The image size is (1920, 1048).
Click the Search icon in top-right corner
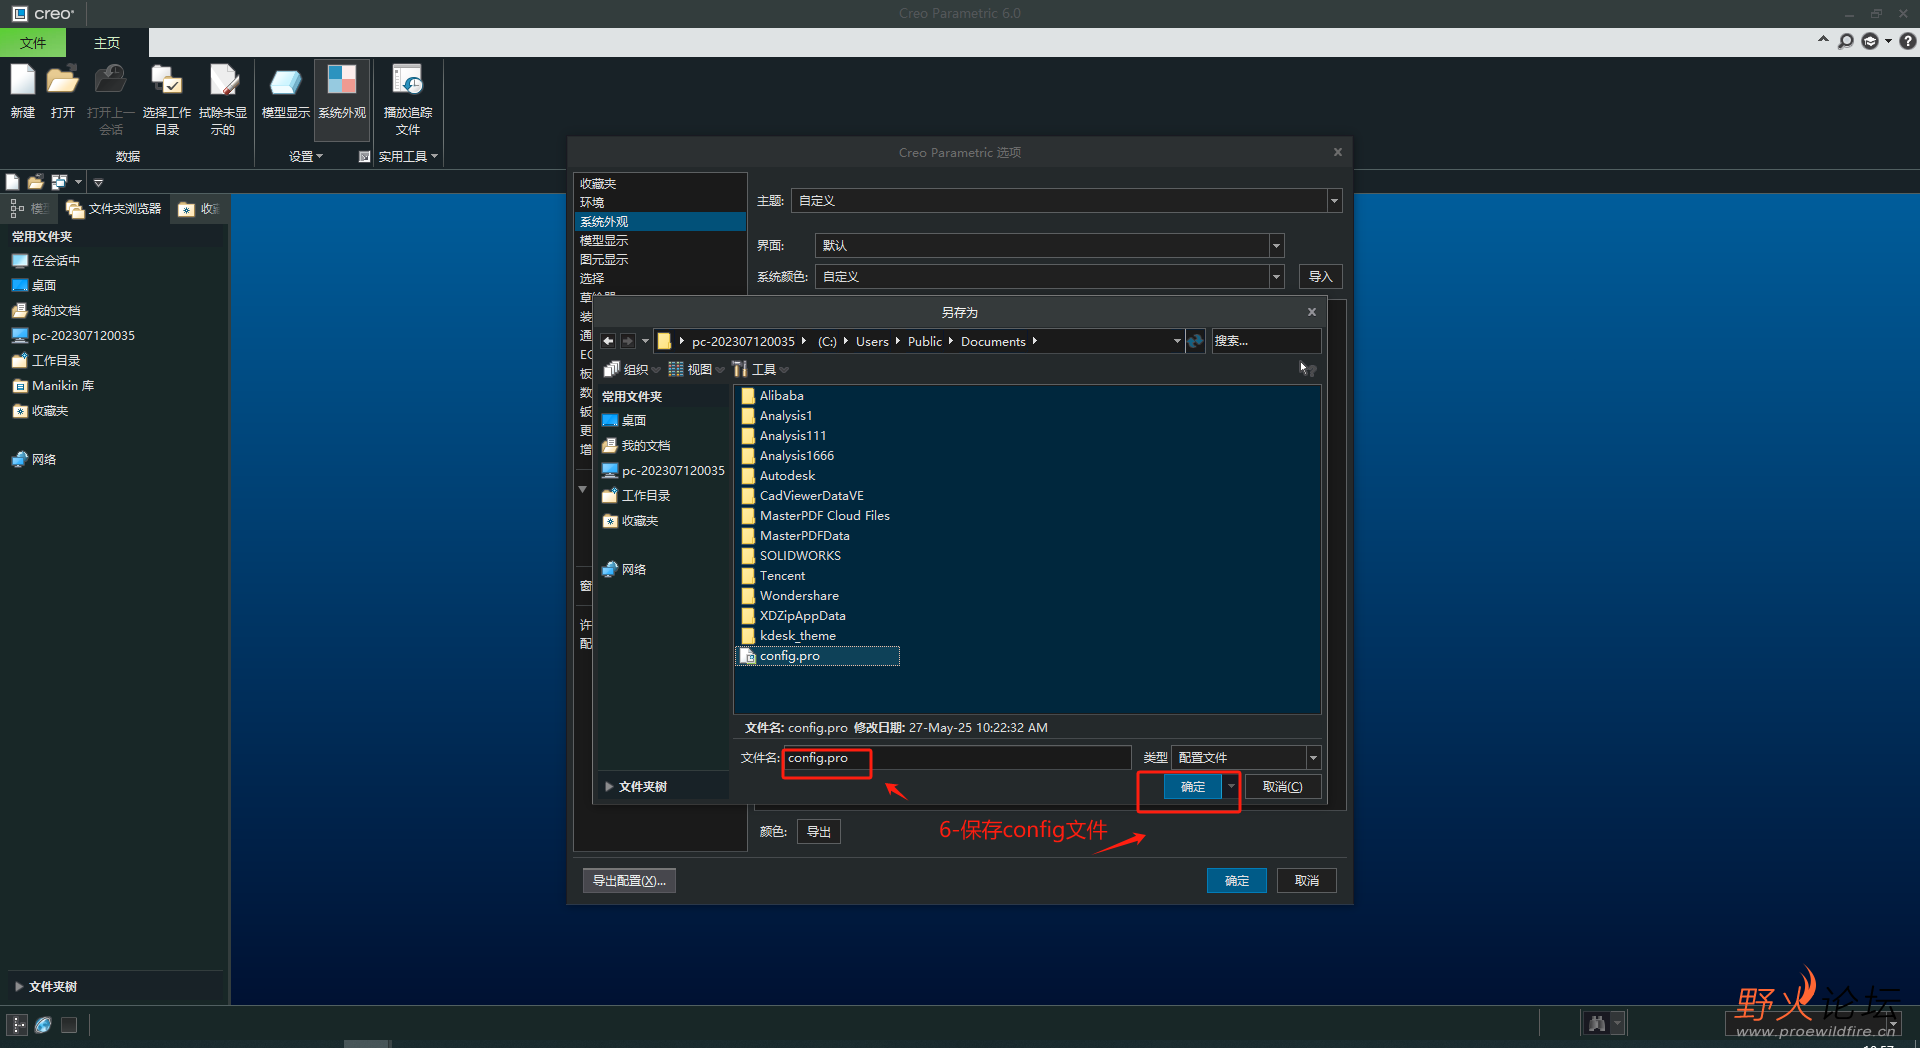pyautogui.click(x=1846, y=41)
